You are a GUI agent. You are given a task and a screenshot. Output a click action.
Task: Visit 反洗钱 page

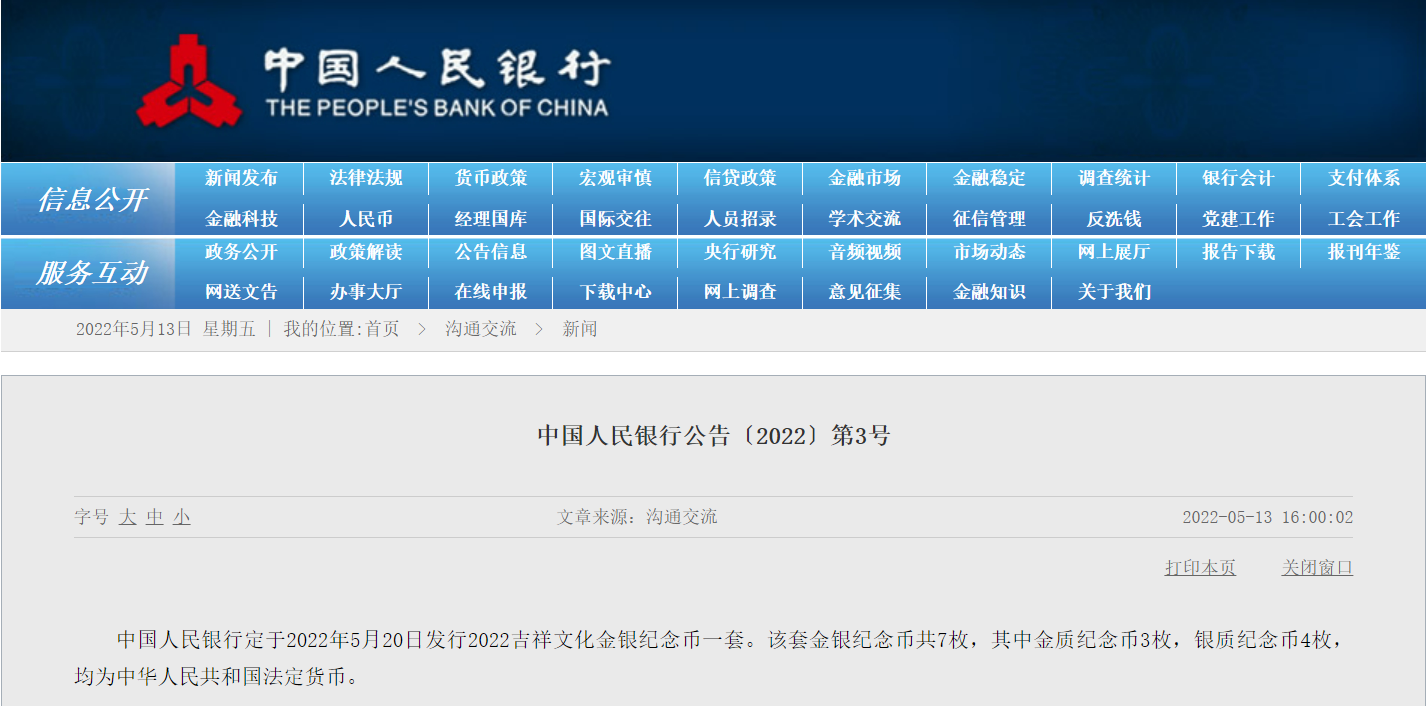(1114, 218)
